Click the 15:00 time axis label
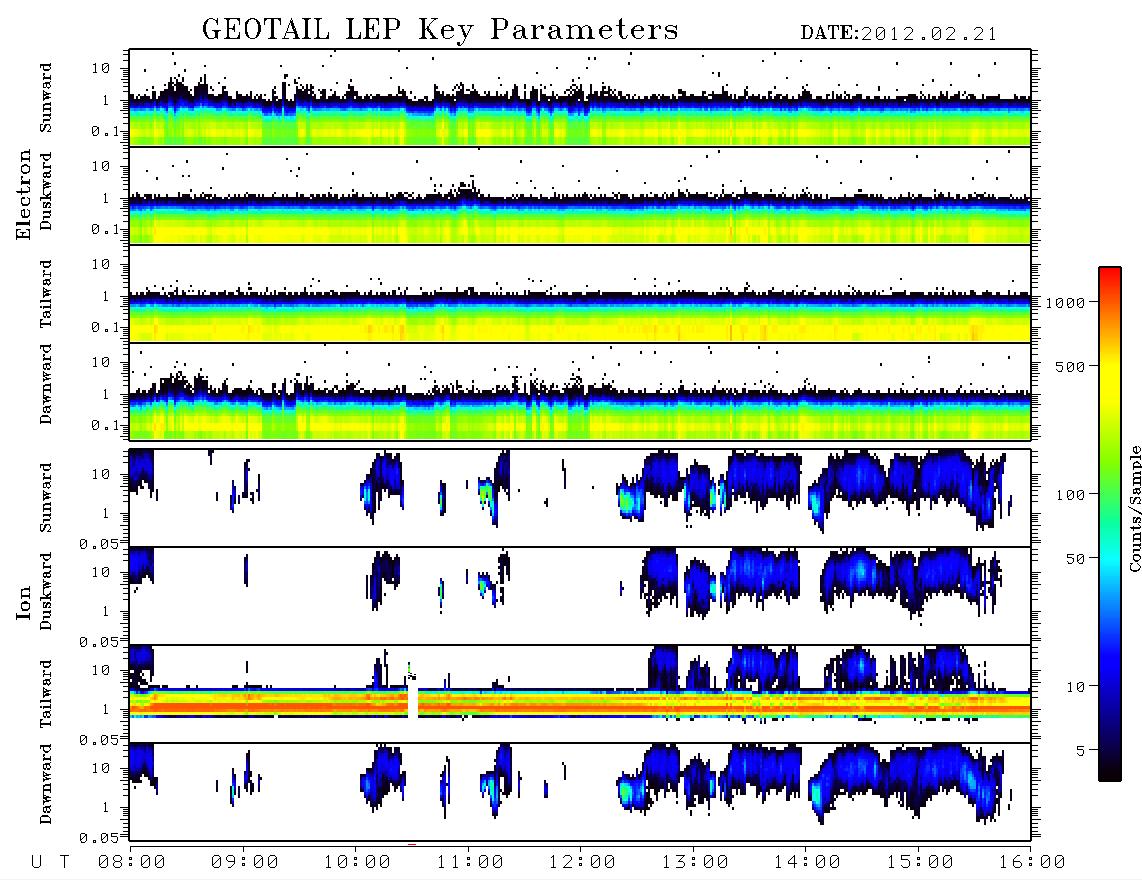This screenshot has width=1142, height=880. coord(919,863)
